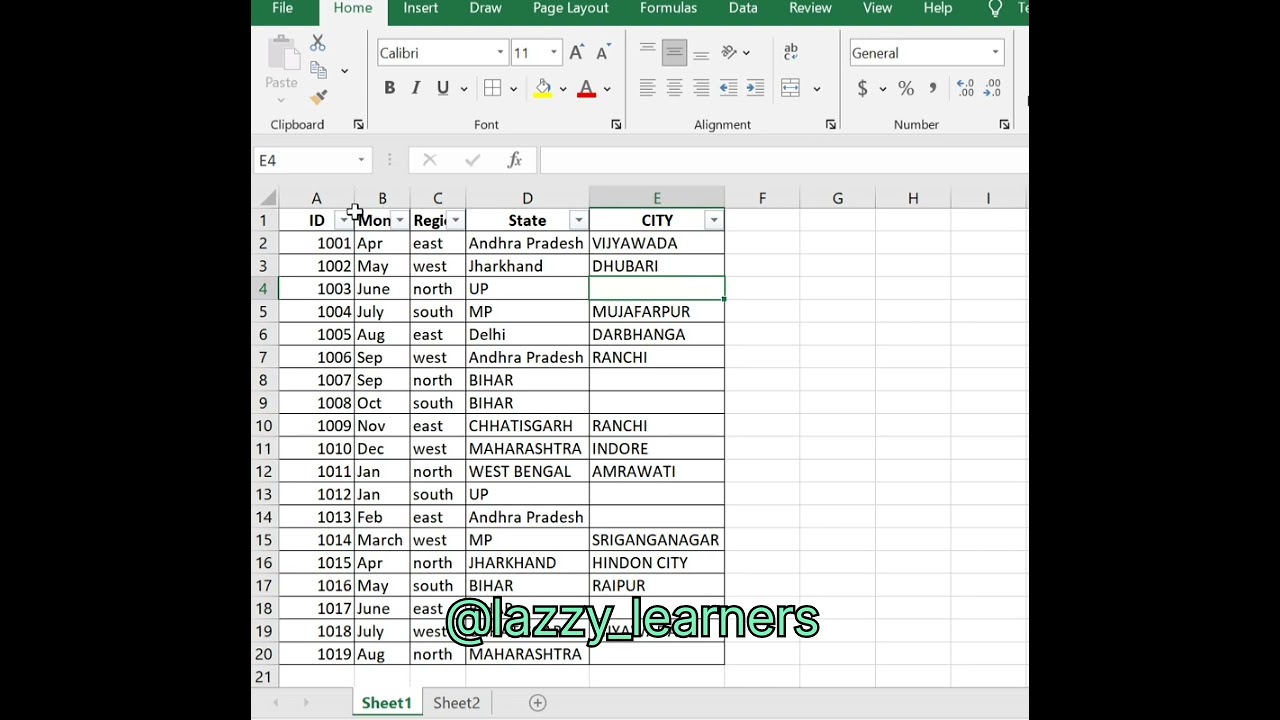Align text left in Alignment group
This screenshot has width=1280, height=720.
tap(648, 88)
